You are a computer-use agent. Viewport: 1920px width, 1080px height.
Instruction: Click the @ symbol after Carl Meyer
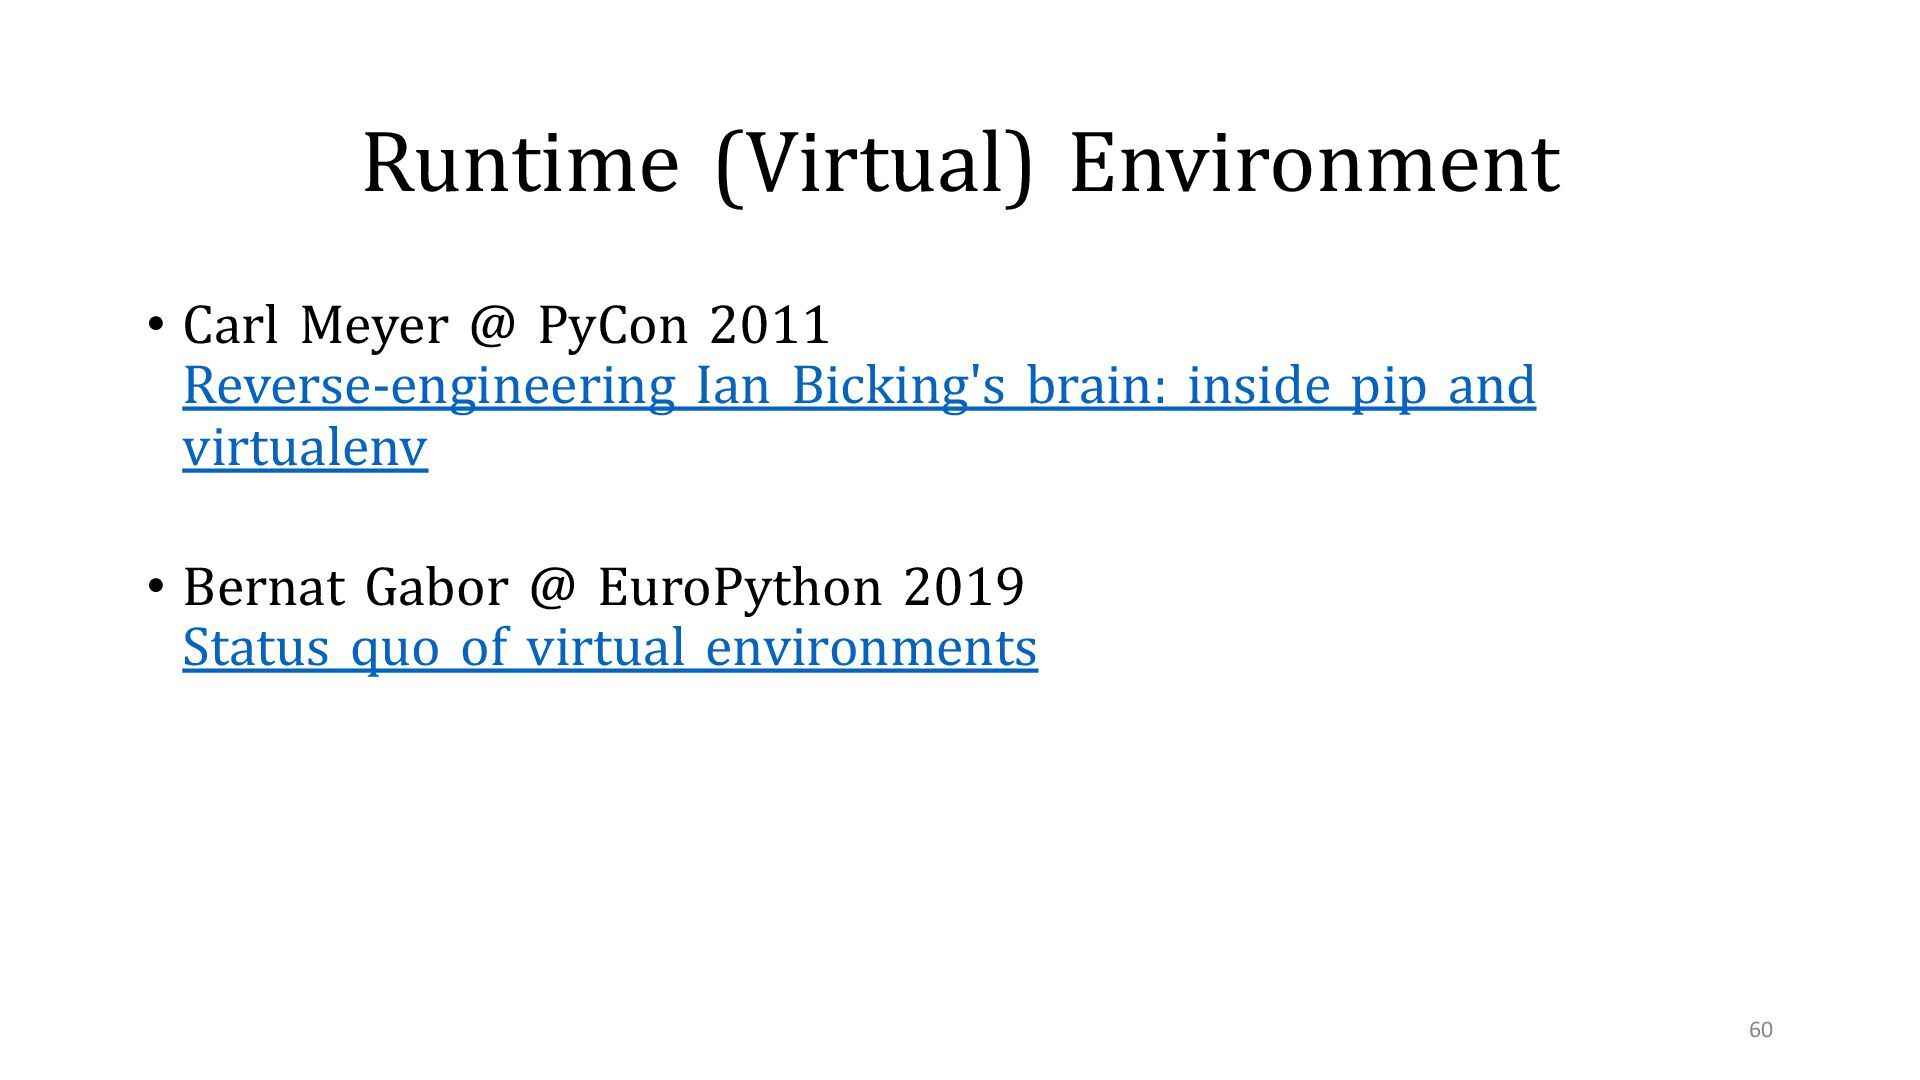(491, 326)
